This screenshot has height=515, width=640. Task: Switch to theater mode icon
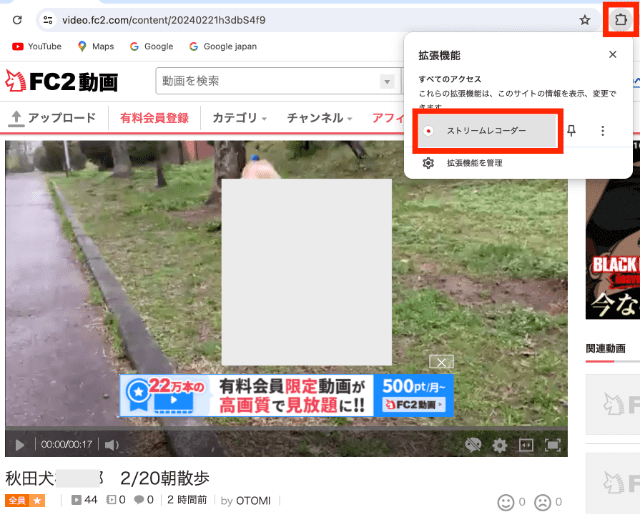click(526, 445)
